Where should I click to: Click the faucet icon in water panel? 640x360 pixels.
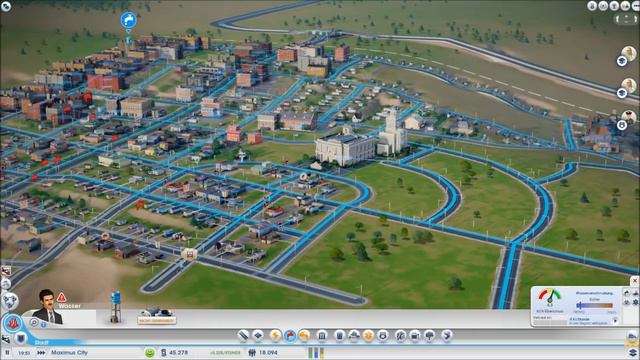point(627,293)
